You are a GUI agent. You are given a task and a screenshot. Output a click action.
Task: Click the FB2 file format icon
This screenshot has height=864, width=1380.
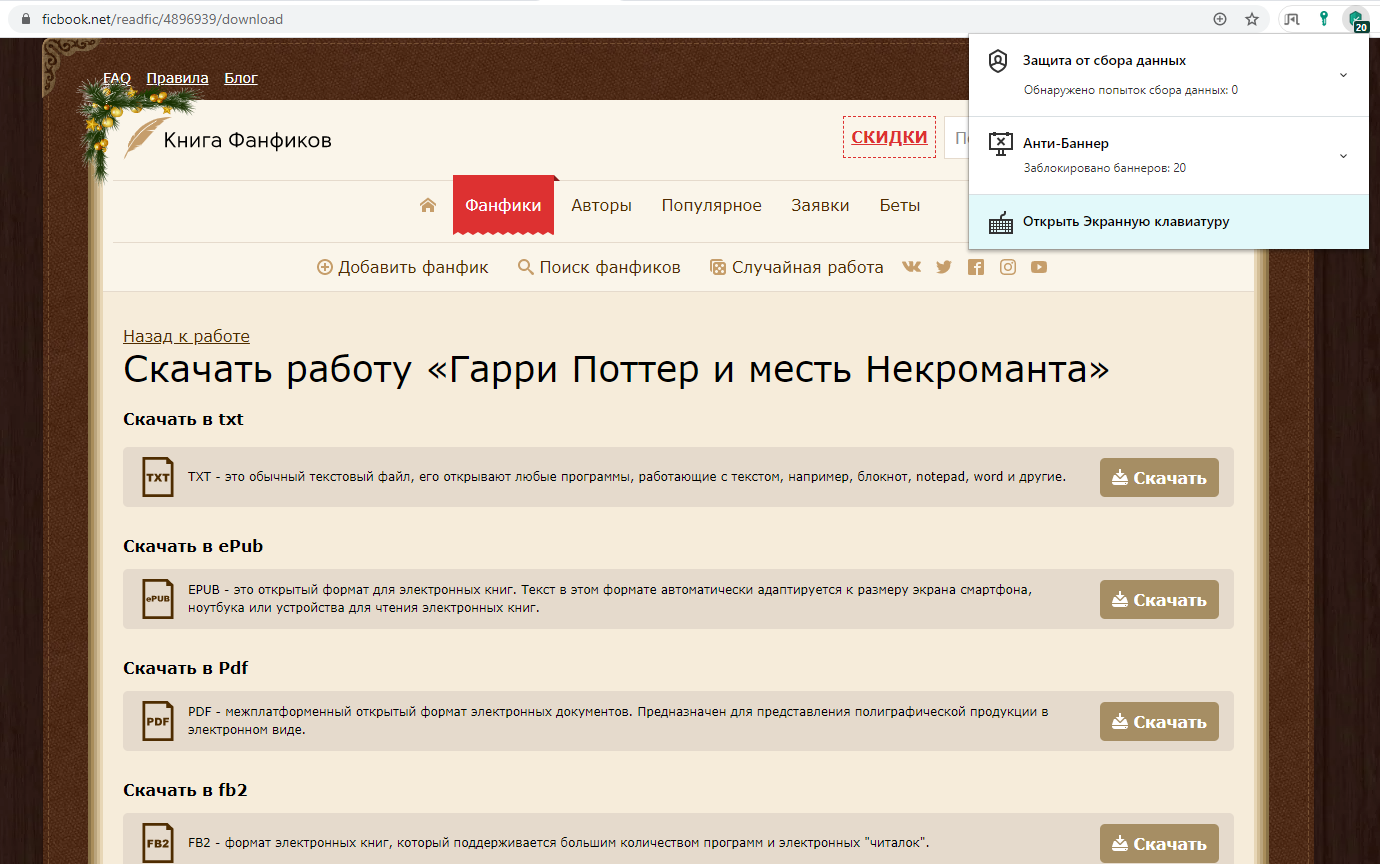pyautogui.click(x=158, y=843)
